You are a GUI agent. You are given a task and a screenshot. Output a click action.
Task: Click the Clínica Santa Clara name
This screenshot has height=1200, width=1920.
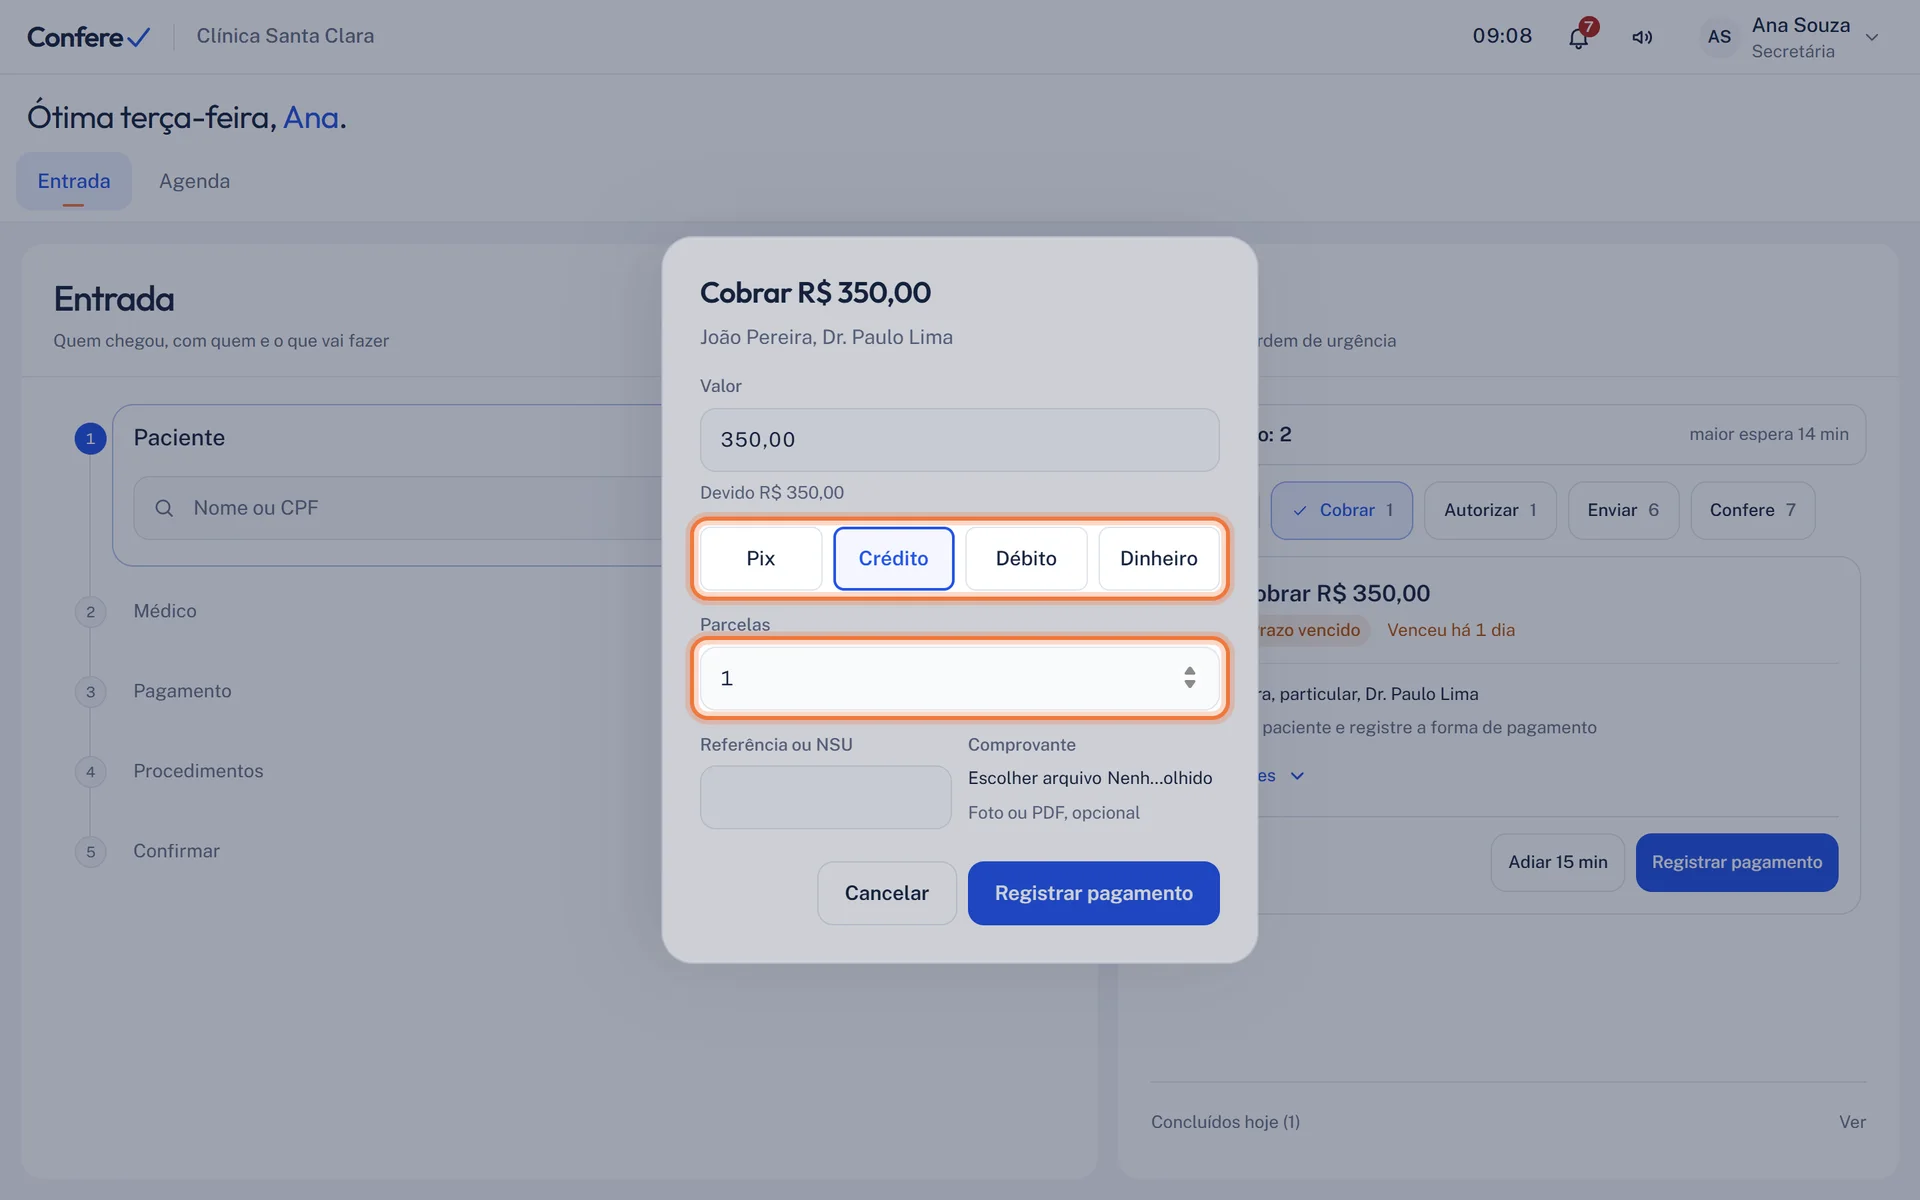tap(285, 36)
